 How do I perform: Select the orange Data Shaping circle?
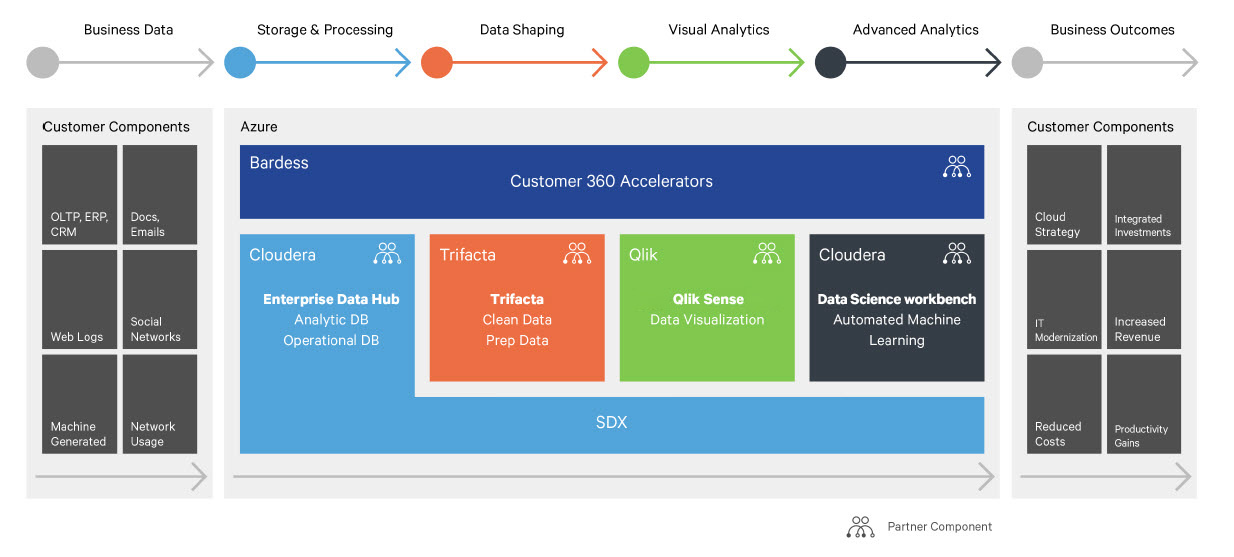click(437, 62)
